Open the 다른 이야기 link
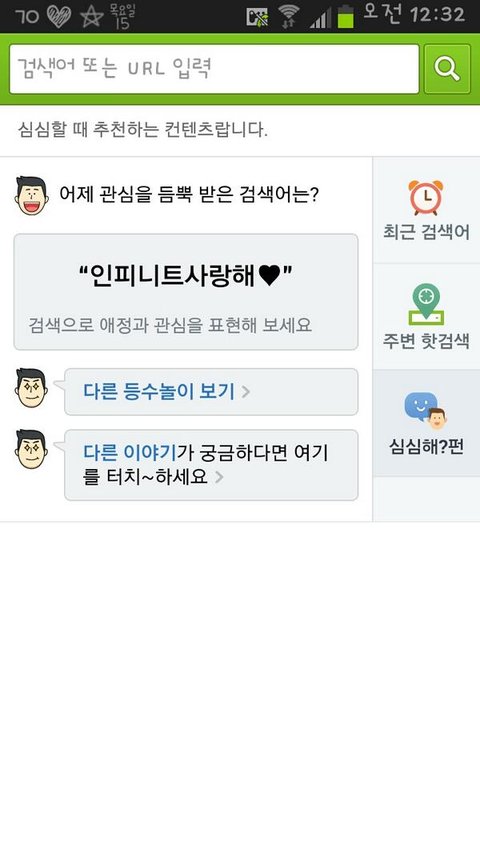 click(x=130, y=453)
